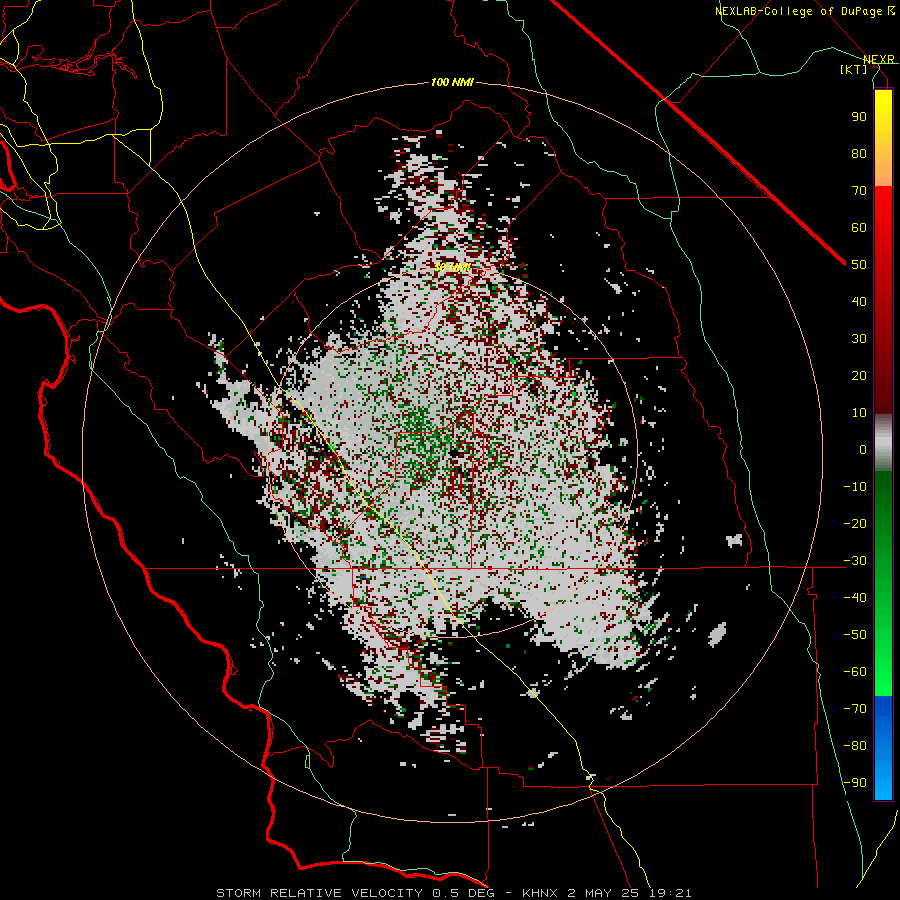Click the 90 value on velocity scale
The width and height of the screenshot is (900, 900).
click(859, 117)
